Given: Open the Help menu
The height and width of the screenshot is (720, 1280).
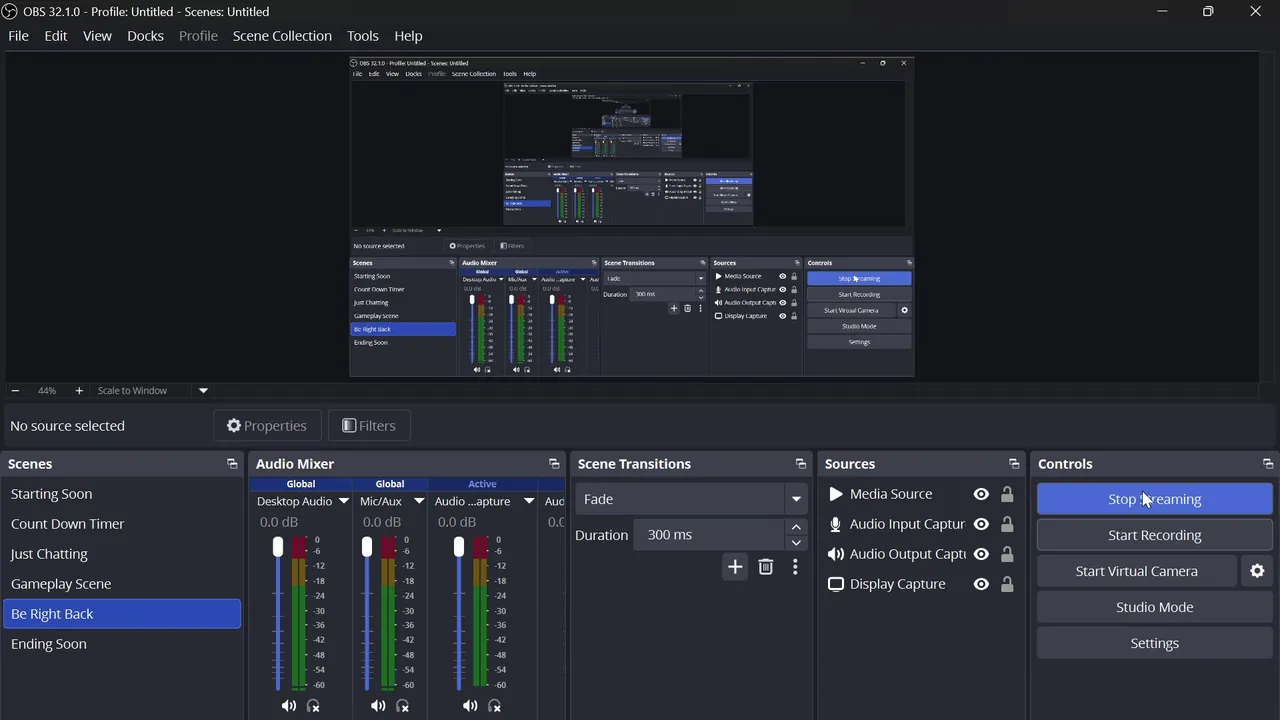Looking at the screenshot, I should tap(408, 36).
